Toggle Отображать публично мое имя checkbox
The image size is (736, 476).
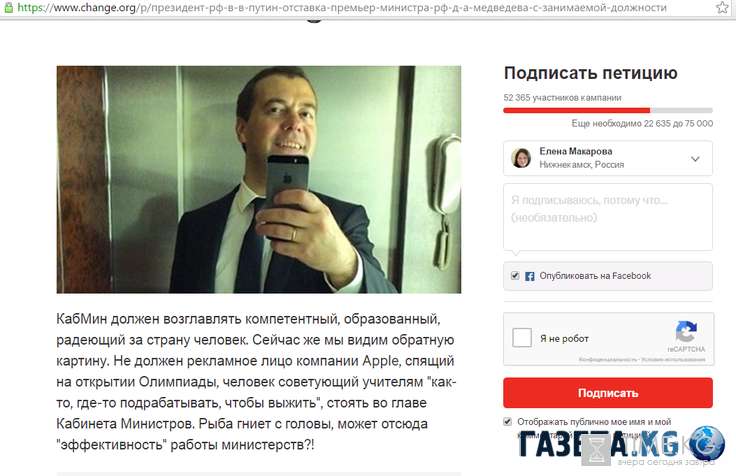[x=507, y=422]
